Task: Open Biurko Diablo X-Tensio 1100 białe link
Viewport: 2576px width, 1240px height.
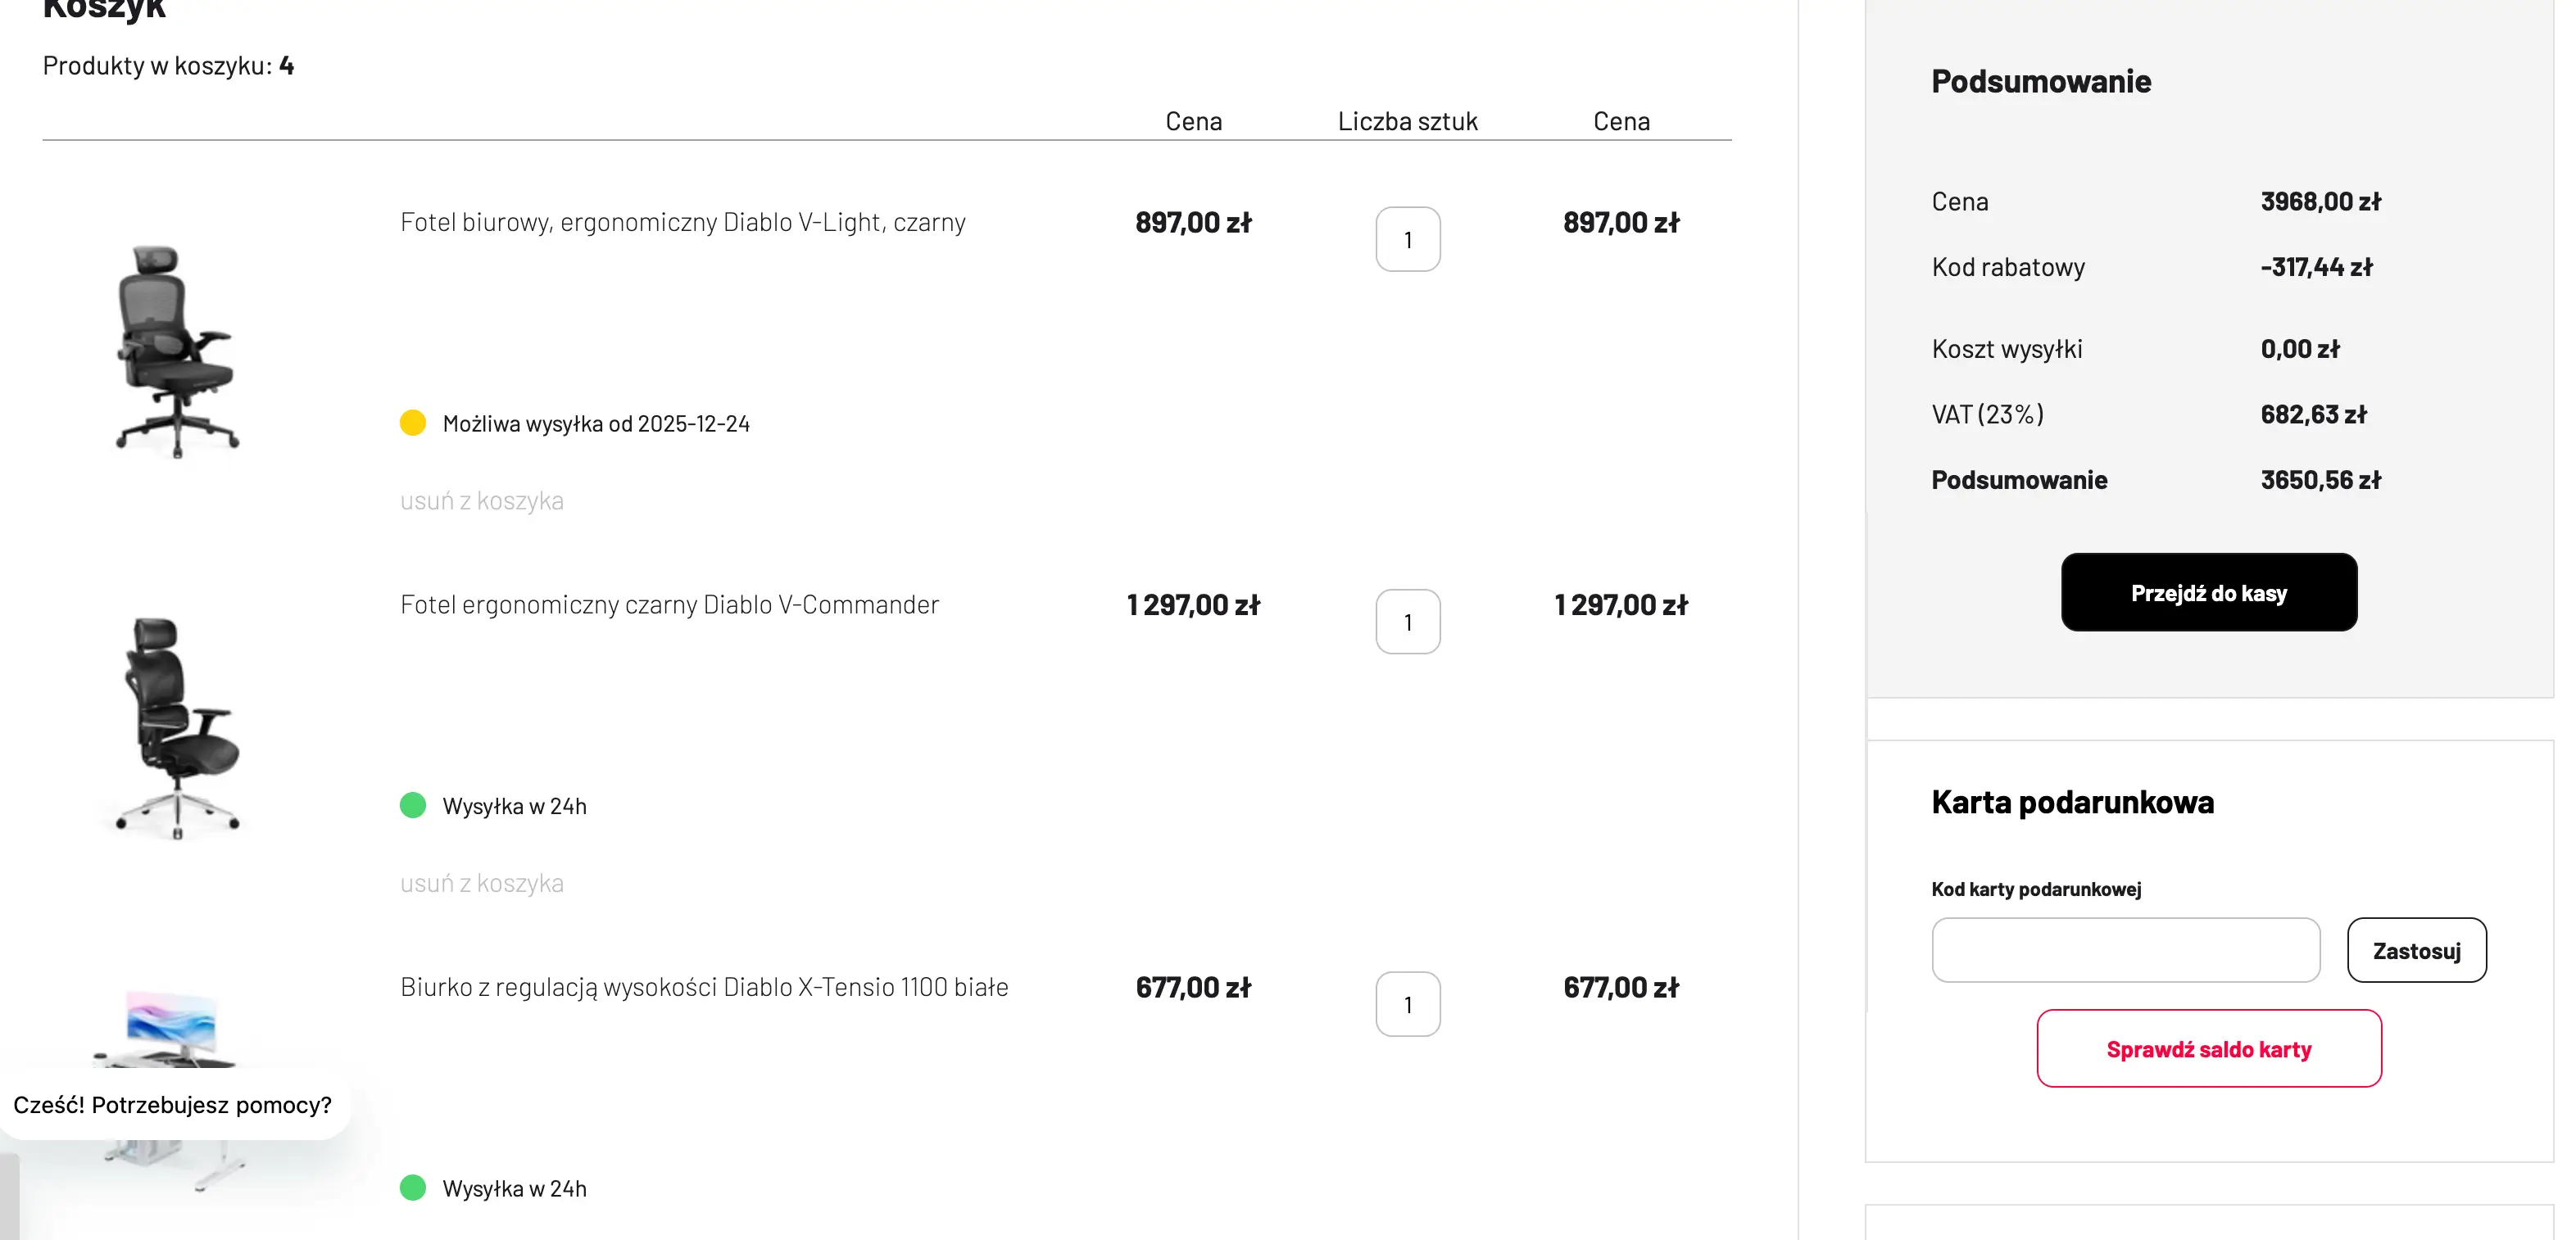Action: (704, 988)
